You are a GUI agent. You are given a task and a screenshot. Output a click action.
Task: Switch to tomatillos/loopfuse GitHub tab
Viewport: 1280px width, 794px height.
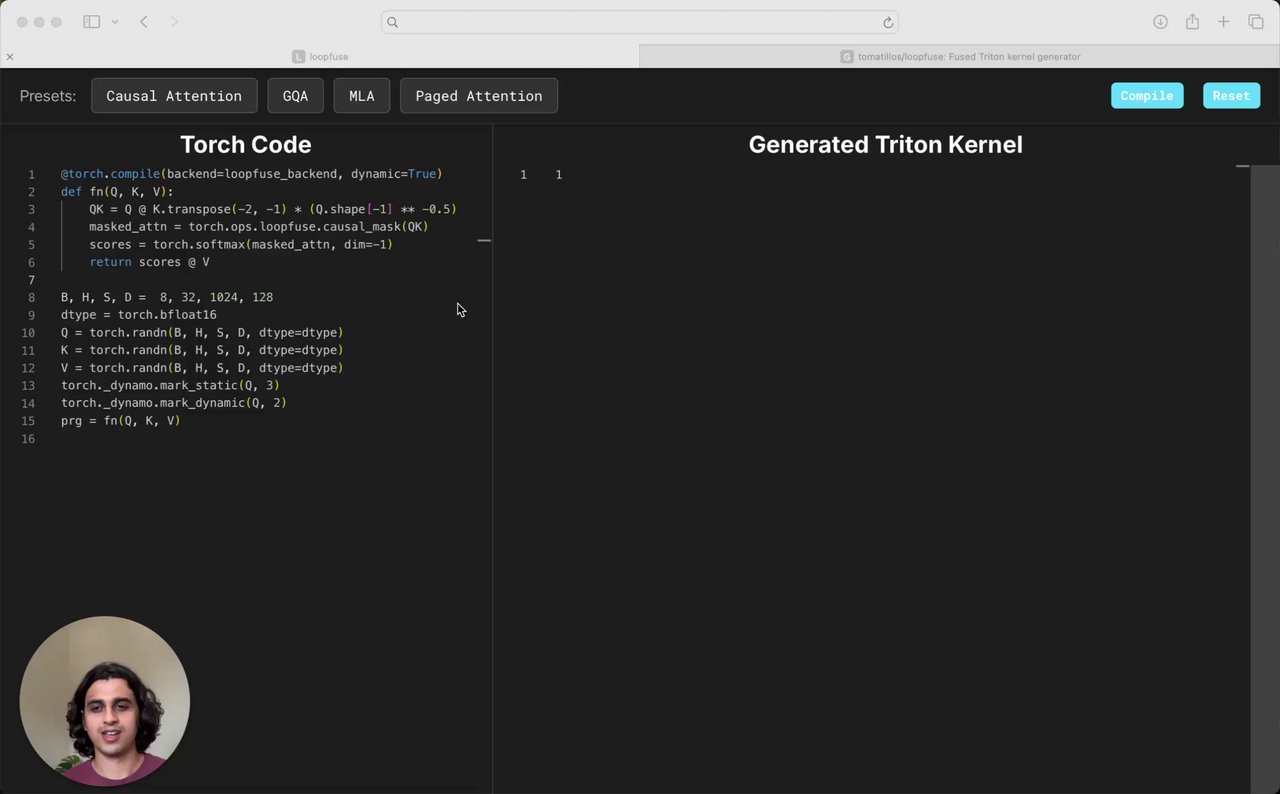click(x=960, y=57)
